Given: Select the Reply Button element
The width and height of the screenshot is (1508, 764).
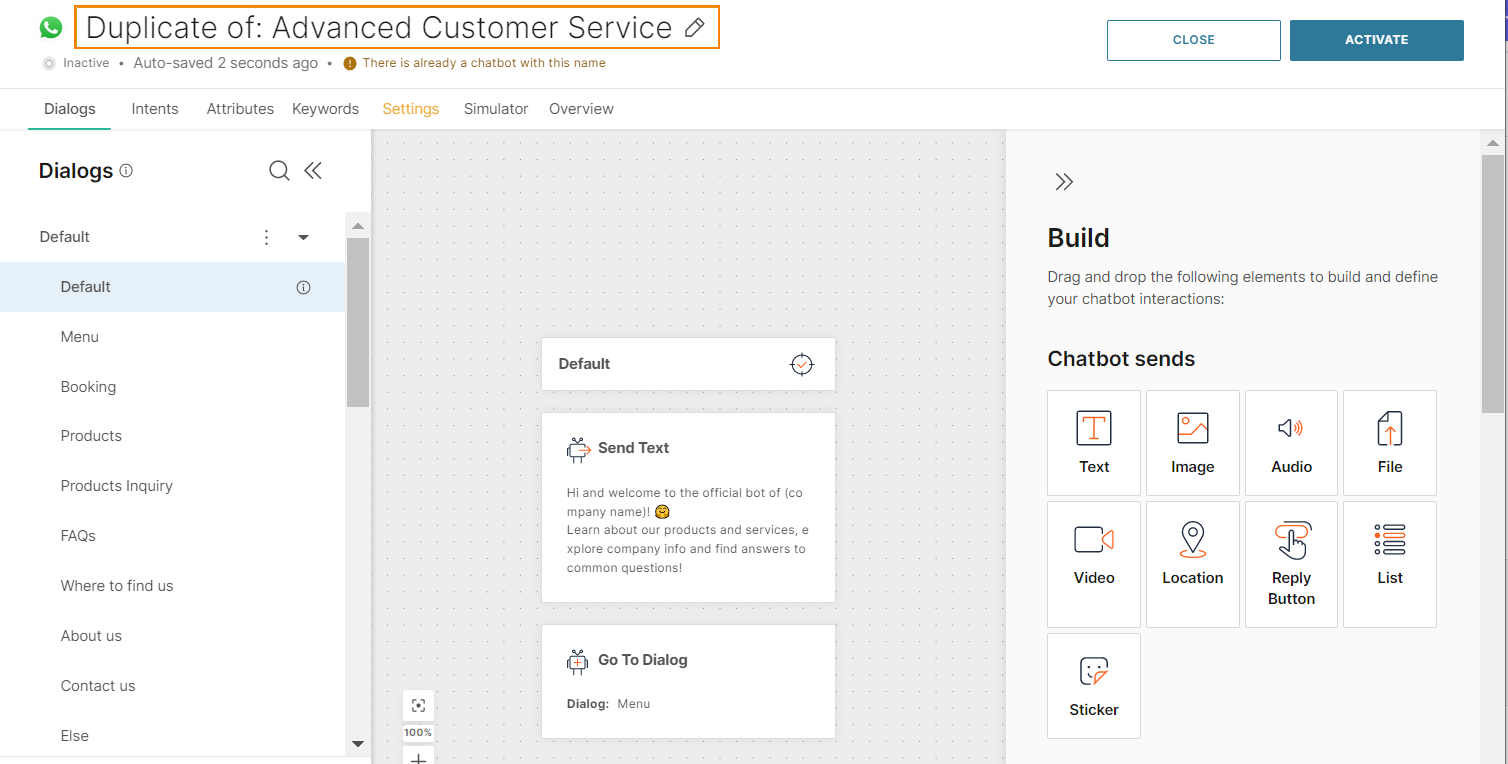Looking at the screenshot, I should [1291, 564].
